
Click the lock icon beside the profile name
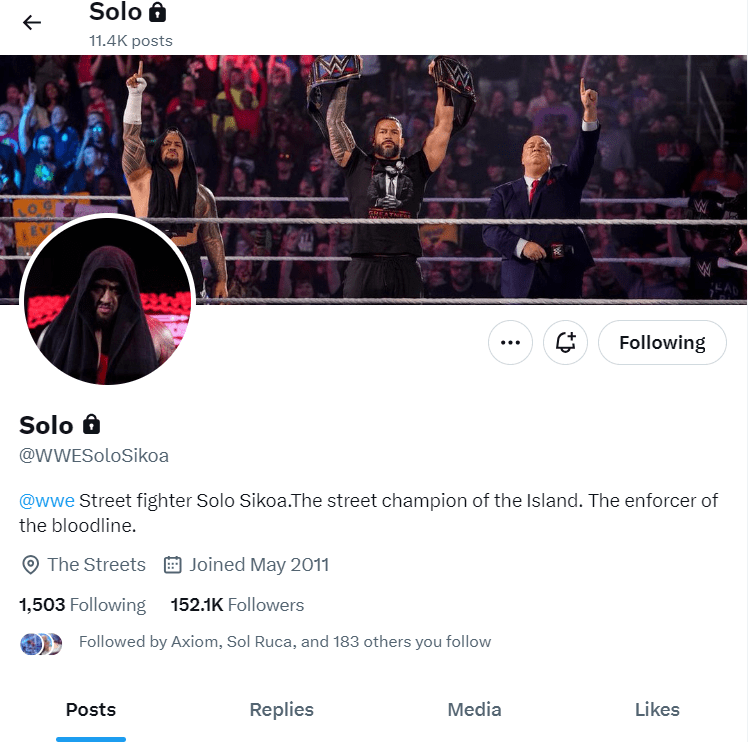(x=91, y=424)
